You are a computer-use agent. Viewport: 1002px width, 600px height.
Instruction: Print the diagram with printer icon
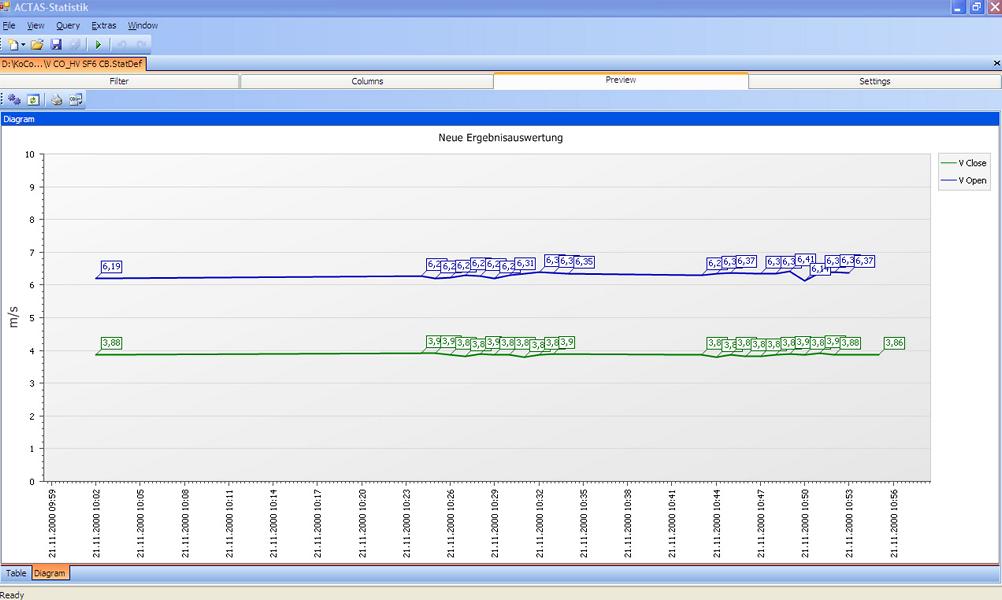click(x=56, y=100)
